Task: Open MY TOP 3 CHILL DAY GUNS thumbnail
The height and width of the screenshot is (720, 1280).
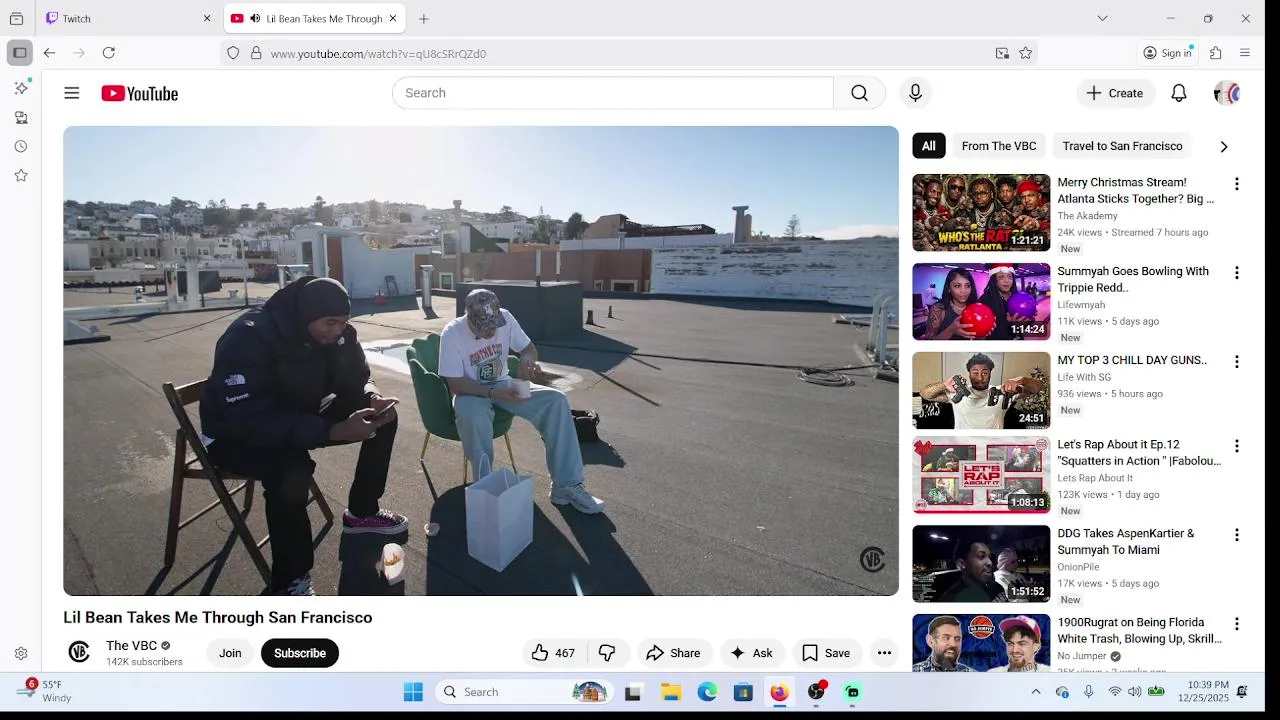Action: 981,391
